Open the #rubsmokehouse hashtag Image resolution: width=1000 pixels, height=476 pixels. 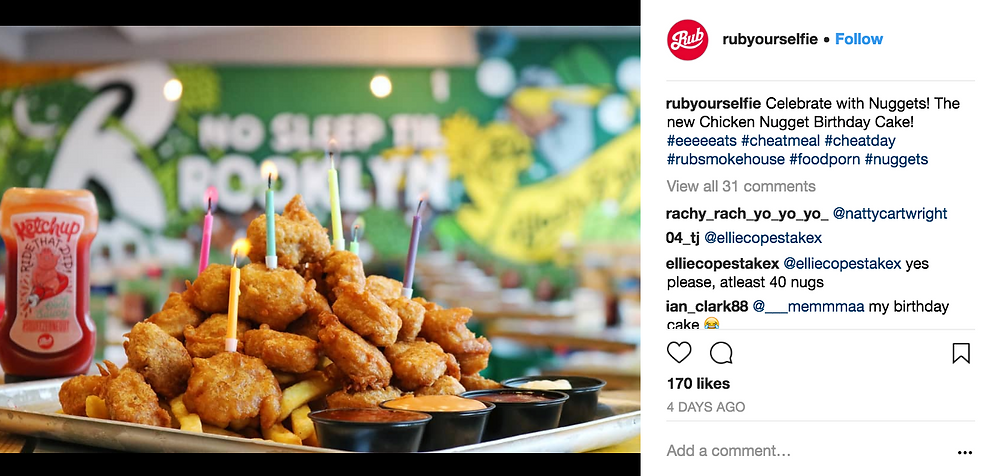(726, 159)
